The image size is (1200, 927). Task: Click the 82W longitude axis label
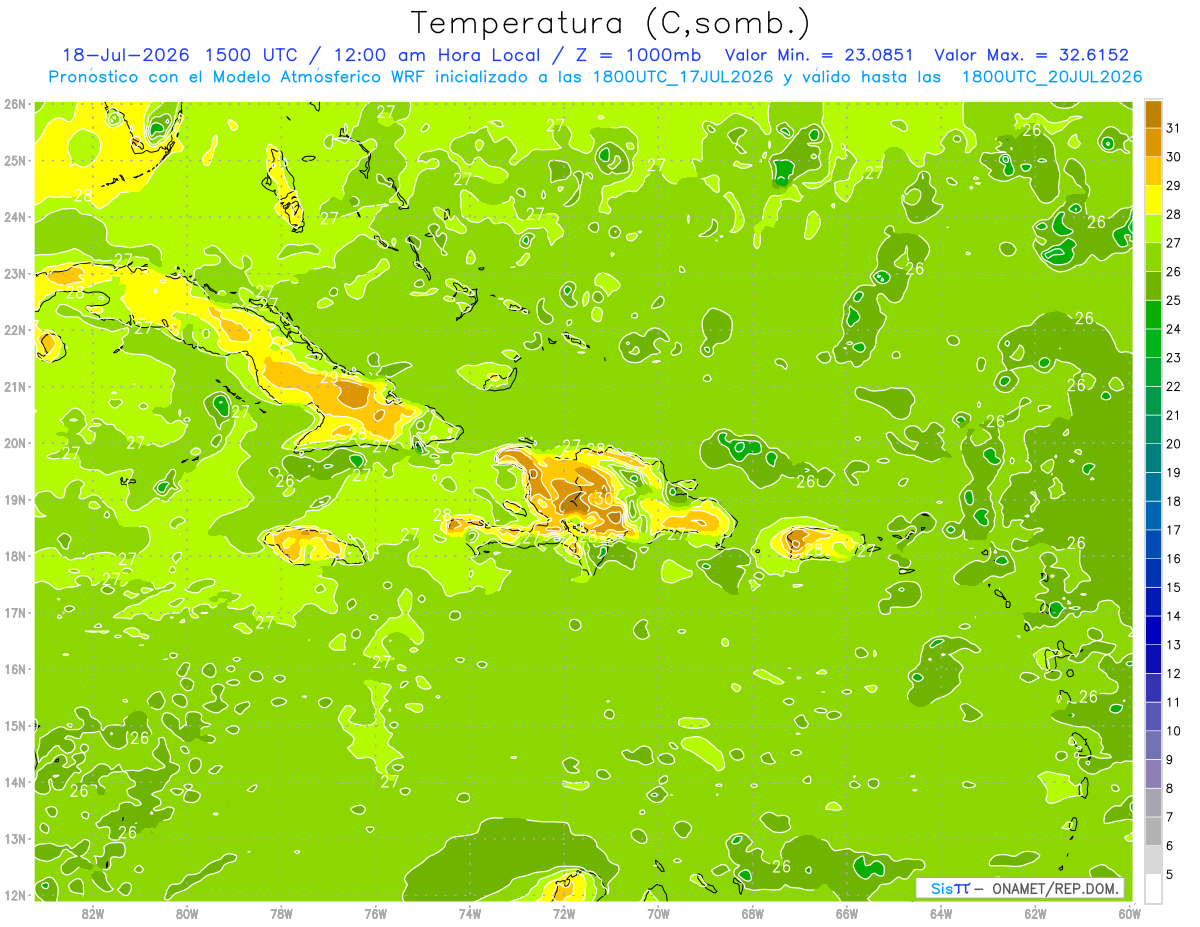pos(93,913)
